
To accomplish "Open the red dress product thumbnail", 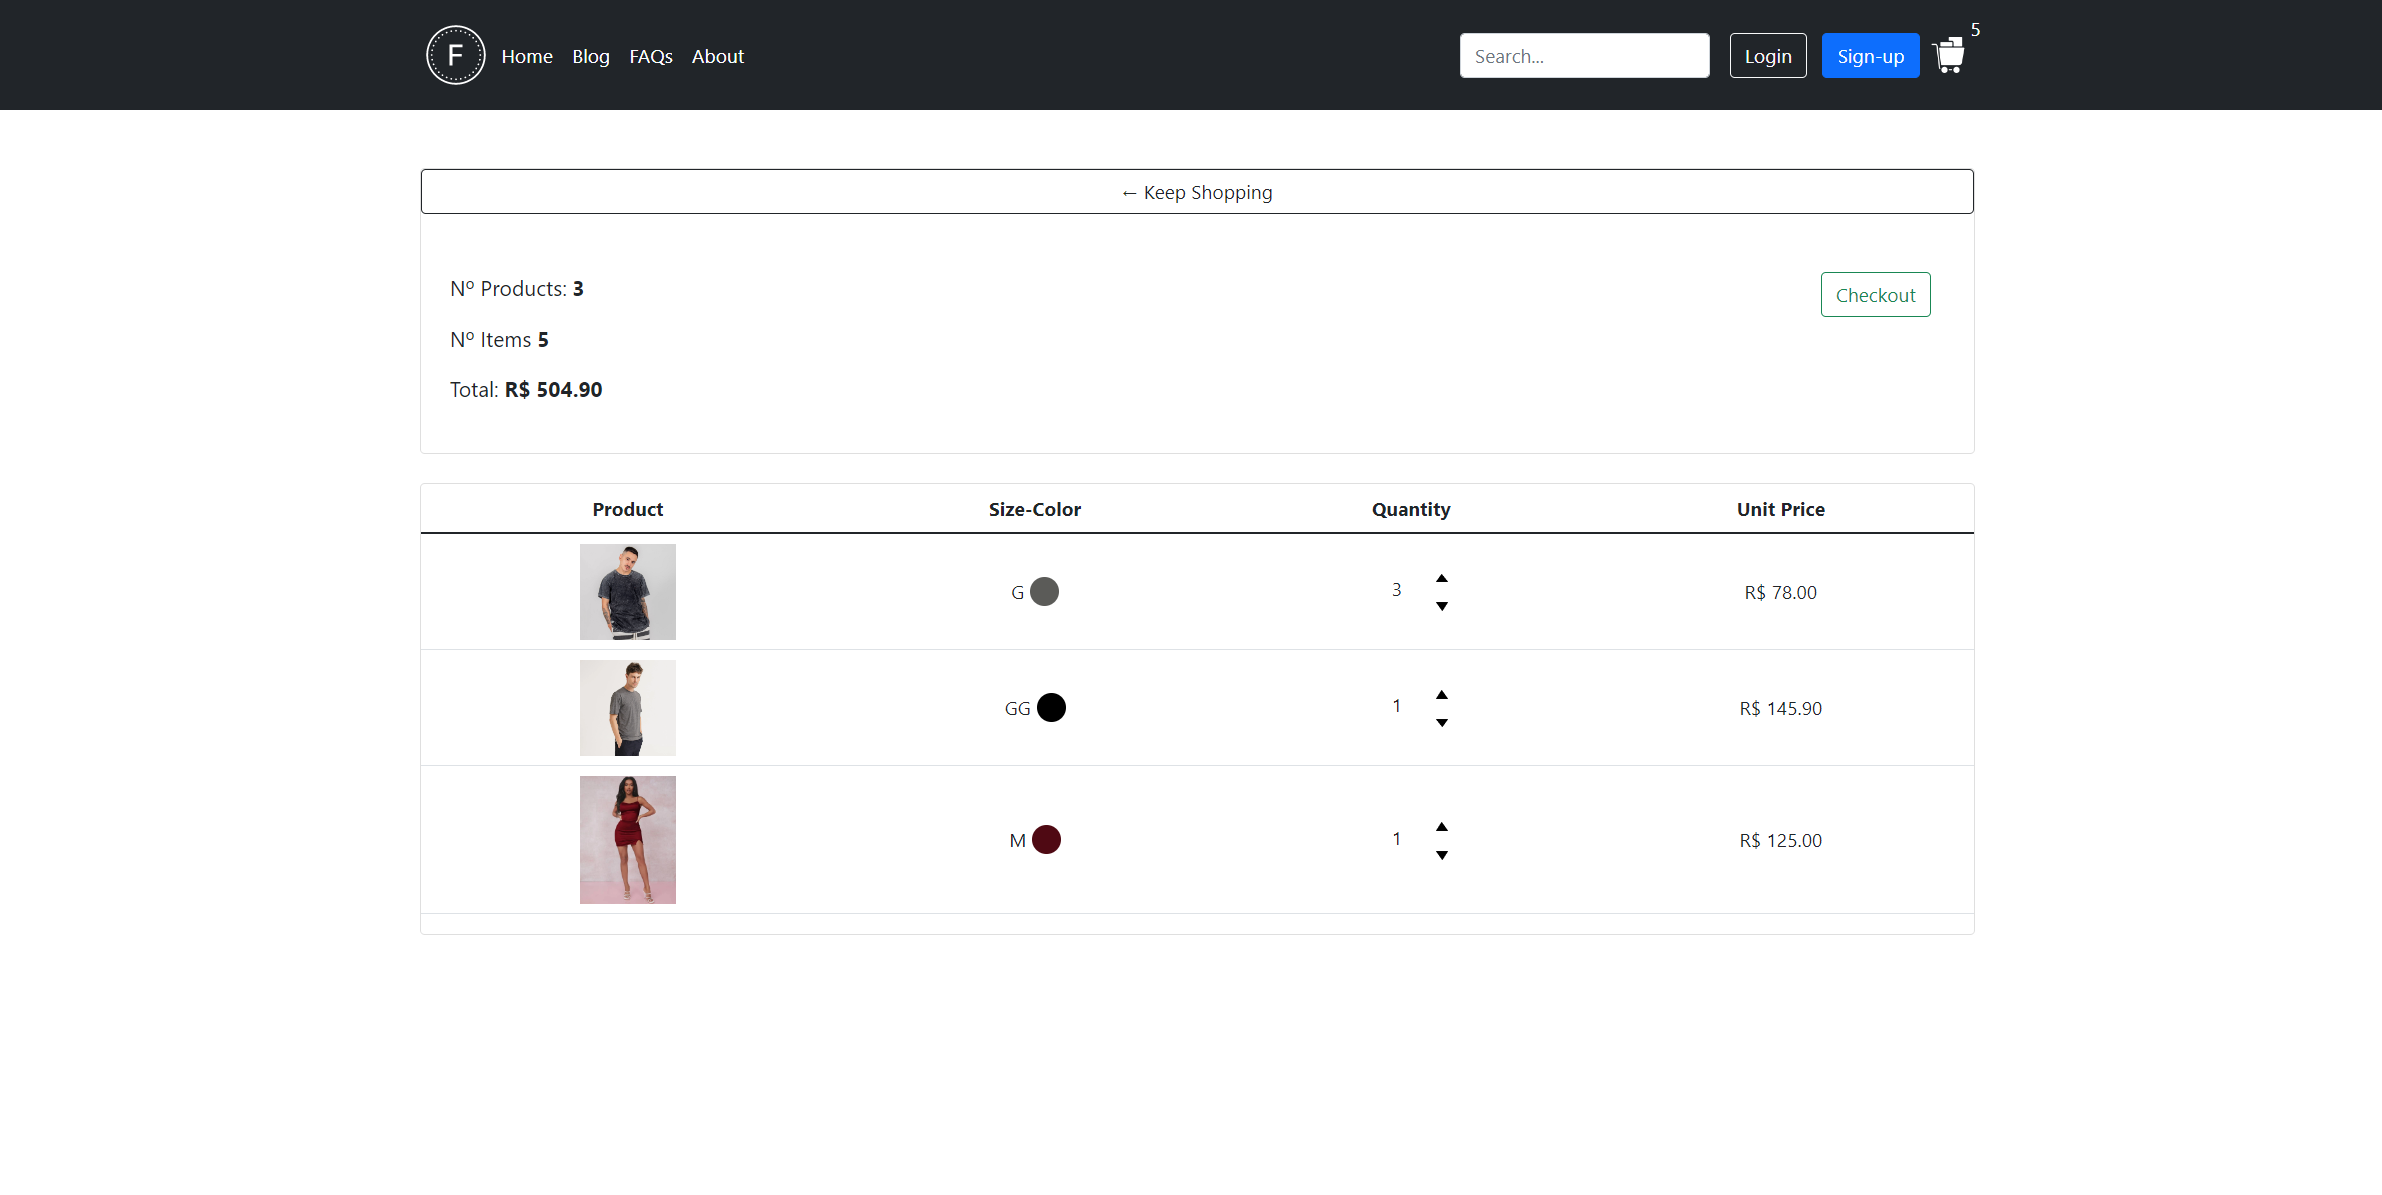I will coord(627,840).
